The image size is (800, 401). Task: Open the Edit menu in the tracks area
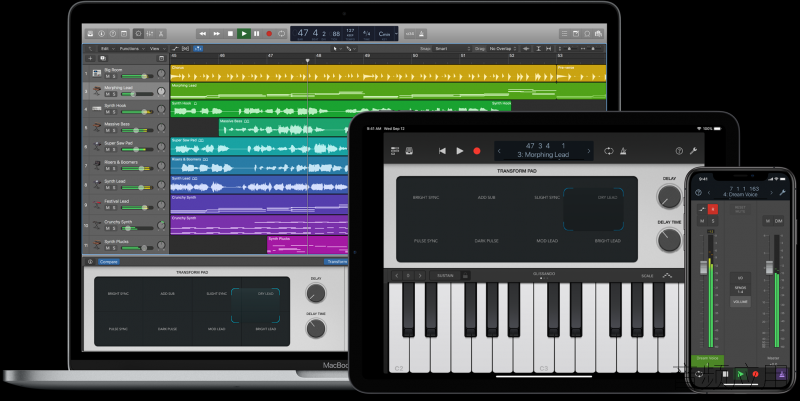tap(106, 48)
